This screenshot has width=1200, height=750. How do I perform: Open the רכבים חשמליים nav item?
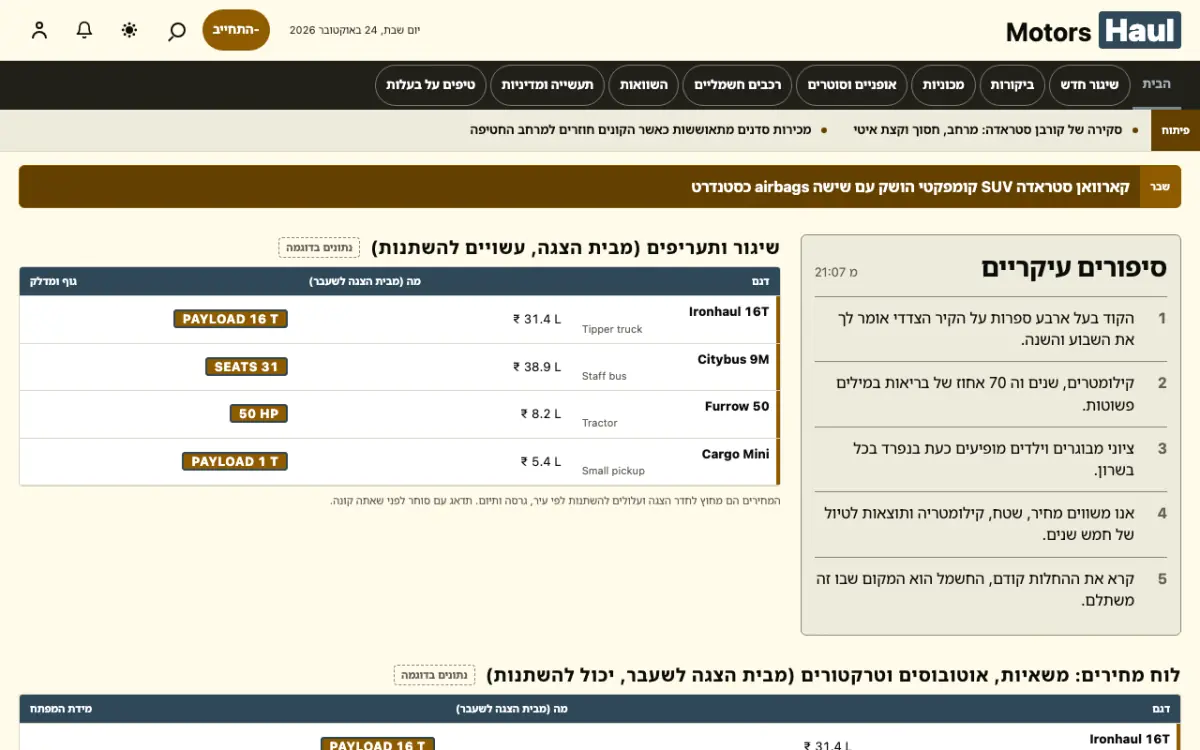click(737, 85)
